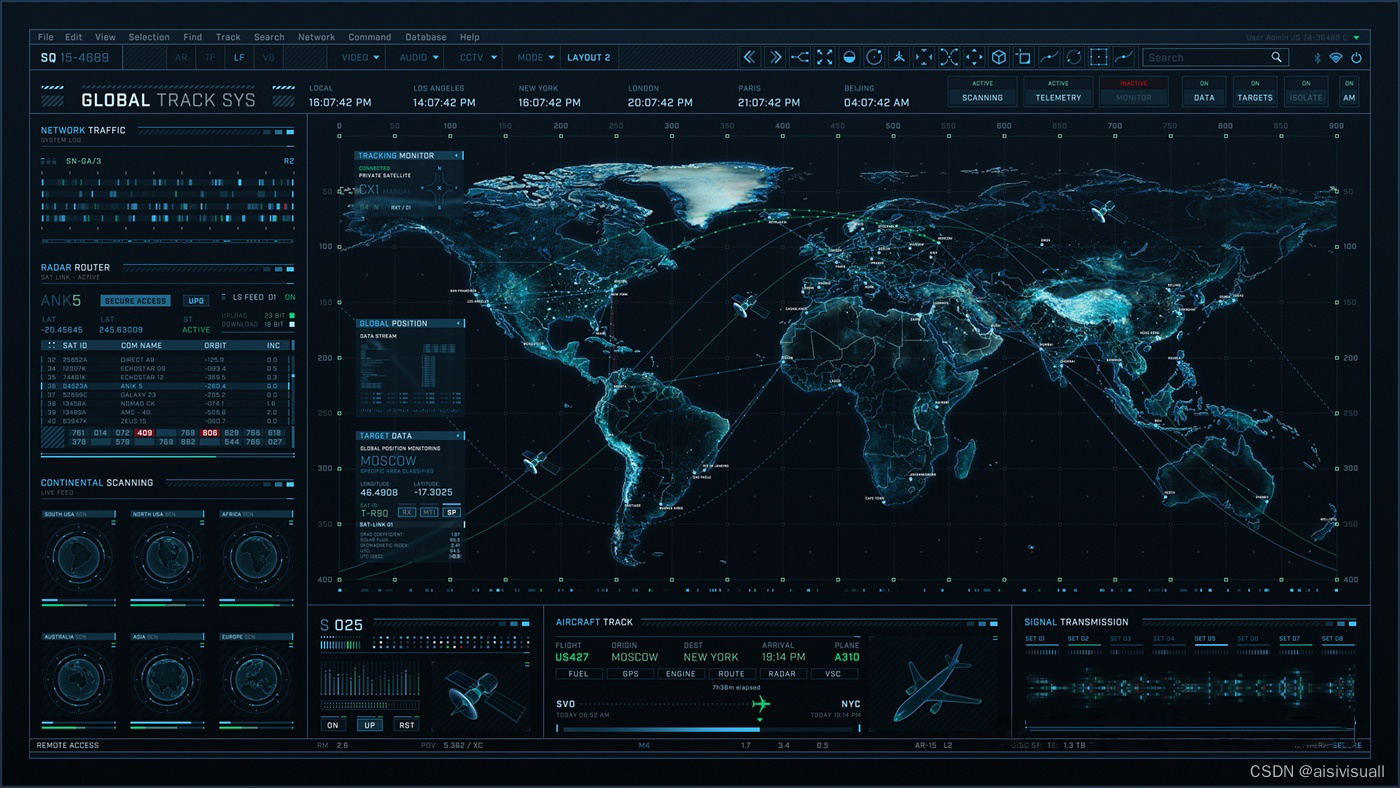Open the Track menu
This screenshot has width=1400, height=788.
click(228, 37)
